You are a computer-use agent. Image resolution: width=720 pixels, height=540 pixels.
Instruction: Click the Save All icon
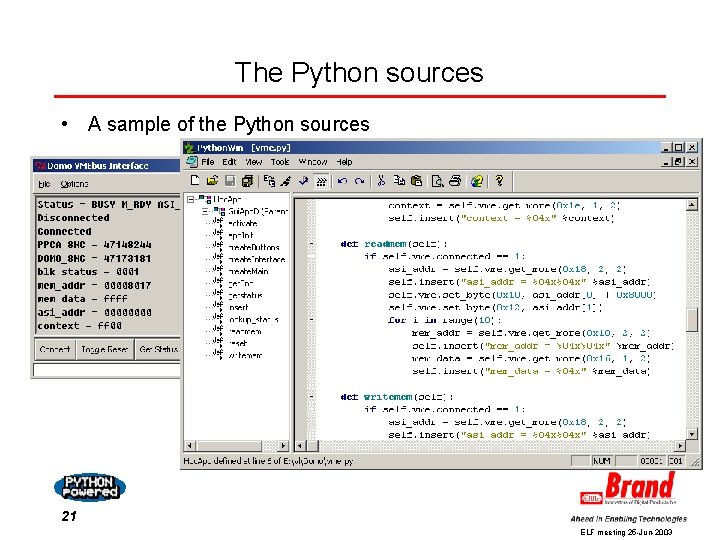pos(247,181)
